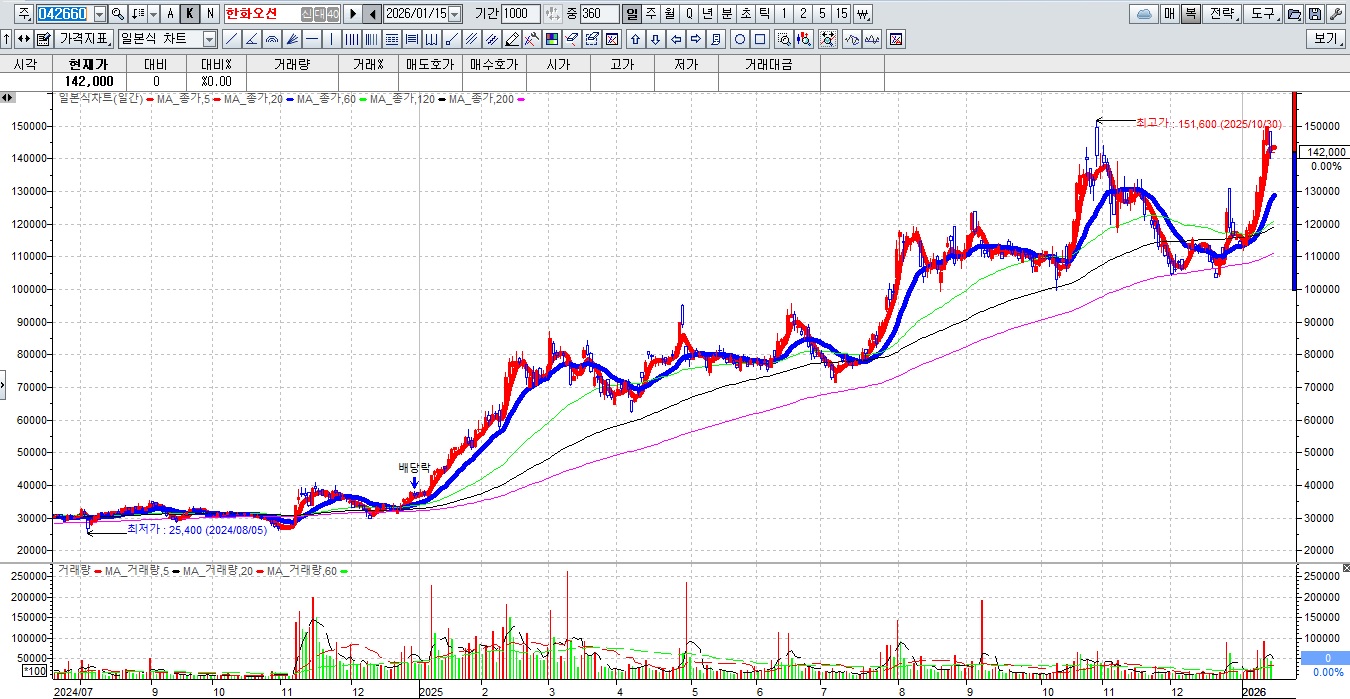Open the 도구 tools menu
This screenshot has height=699, width=1350.
pyautogui.click(x=1264, y=14)
